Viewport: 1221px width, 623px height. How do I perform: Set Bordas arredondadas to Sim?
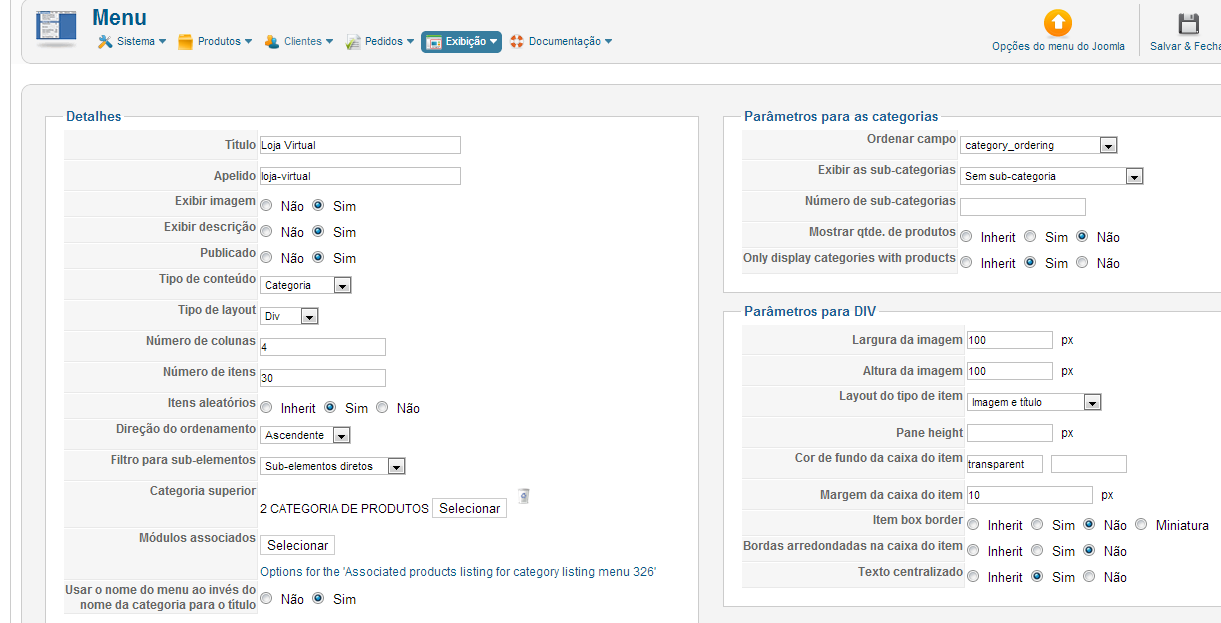1037,551
